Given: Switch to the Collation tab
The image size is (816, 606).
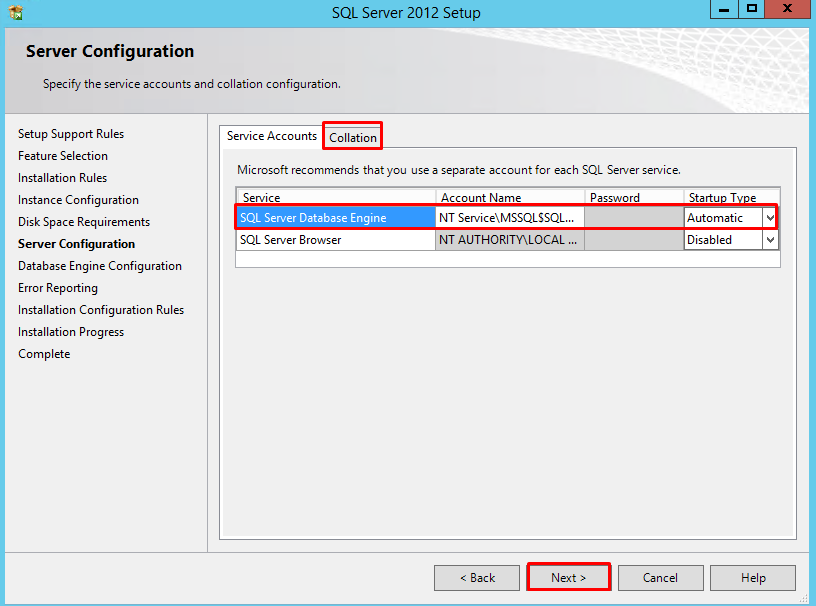Looking at the screenshot, I should coord(352,137).
